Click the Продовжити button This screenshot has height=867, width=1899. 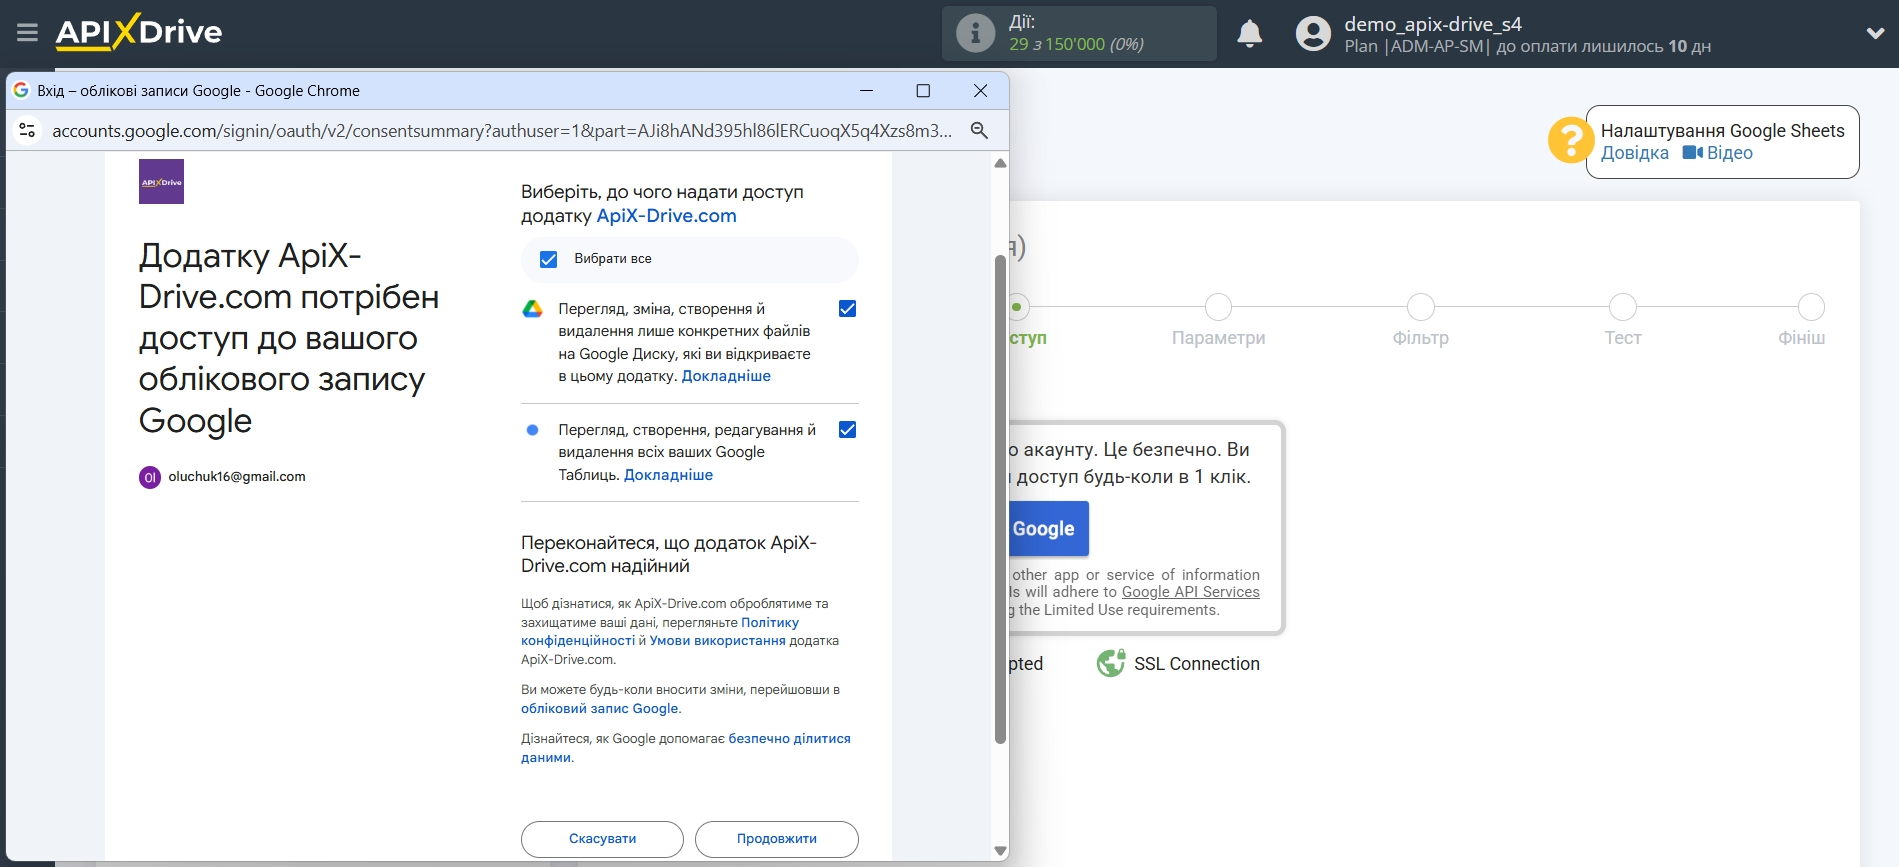point(776,839)
